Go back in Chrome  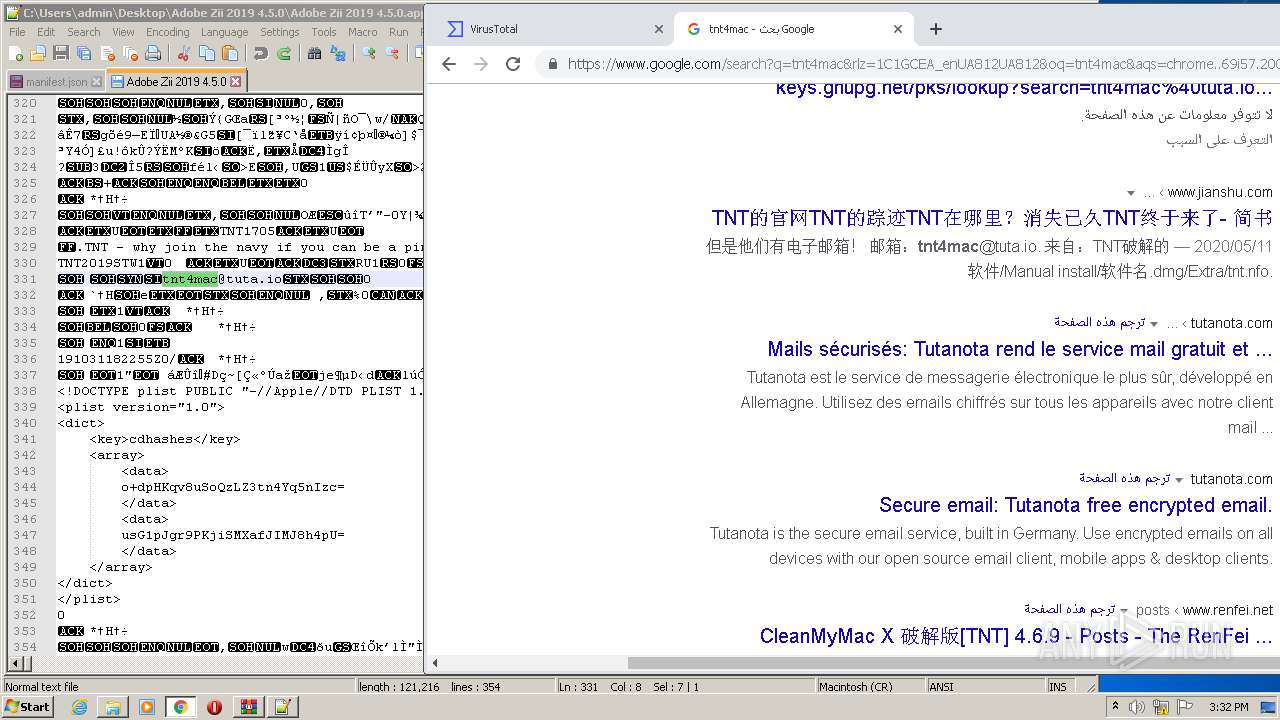(x=448, y=64)
